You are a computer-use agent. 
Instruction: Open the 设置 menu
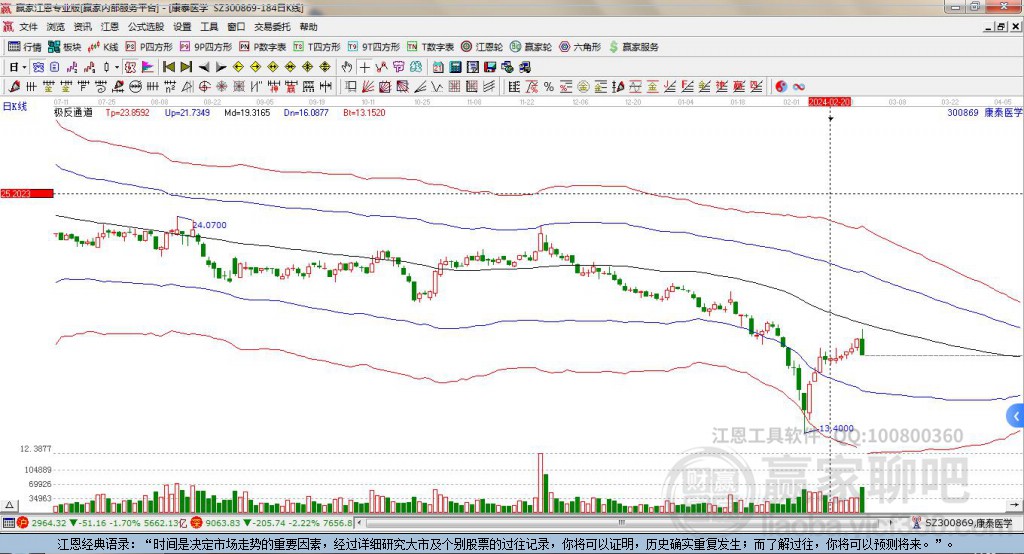tap(182, 27)
